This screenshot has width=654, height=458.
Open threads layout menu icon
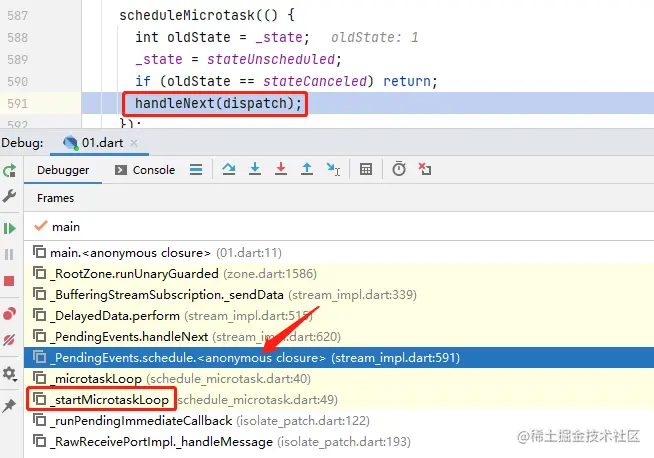196,169
